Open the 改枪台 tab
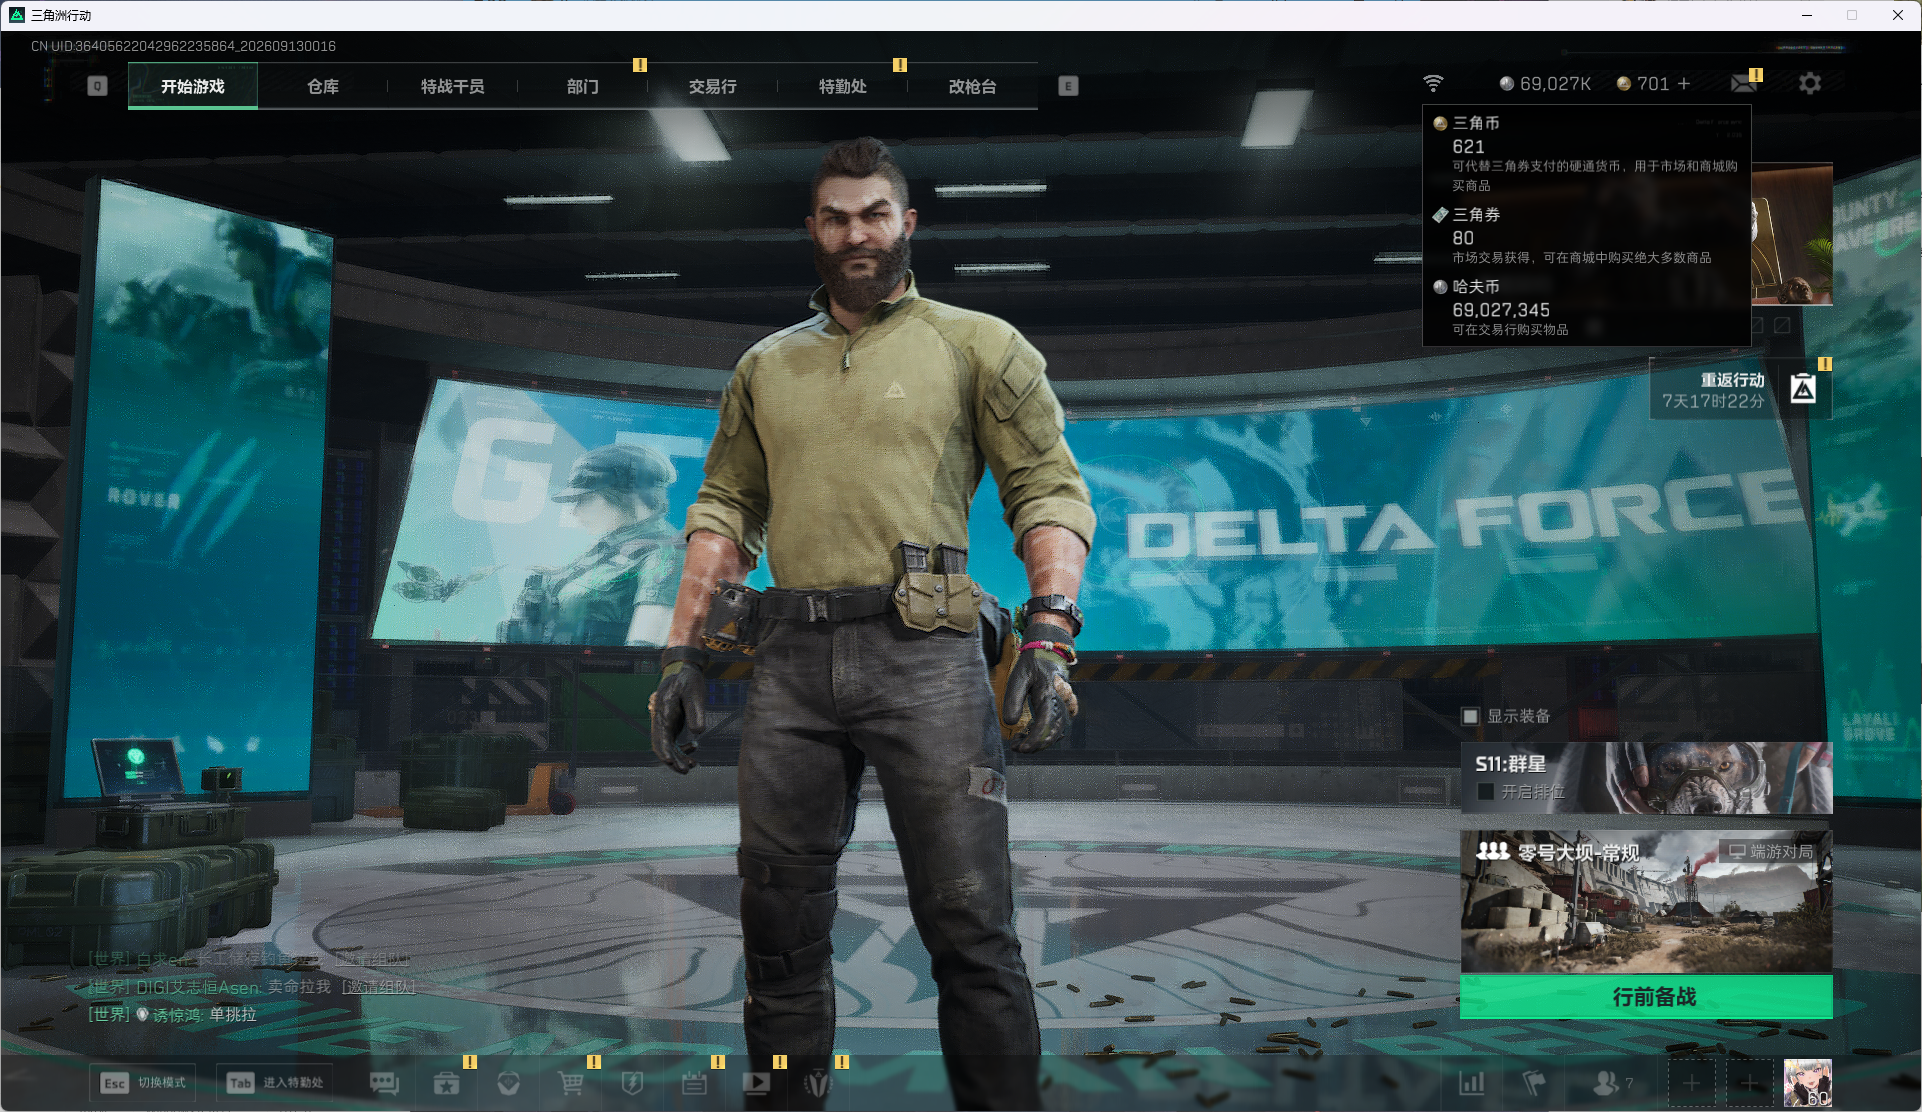This screenshot has height=1112, width=1922. pos(973,86)
